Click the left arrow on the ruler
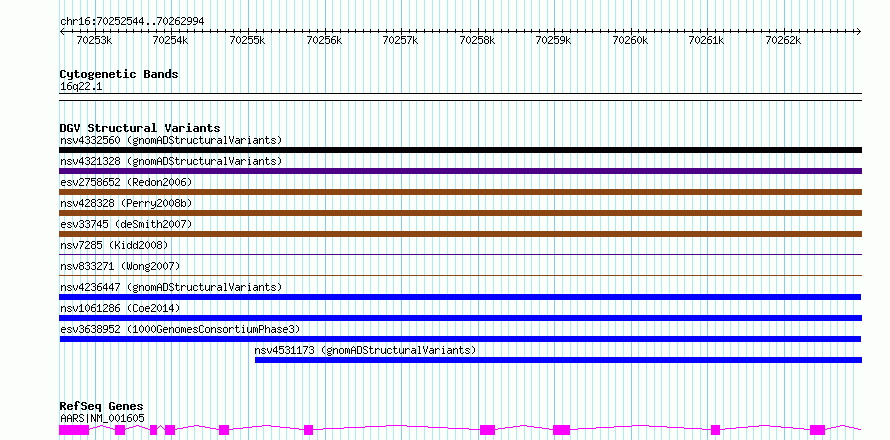The image size is (890, 440). 62,31
